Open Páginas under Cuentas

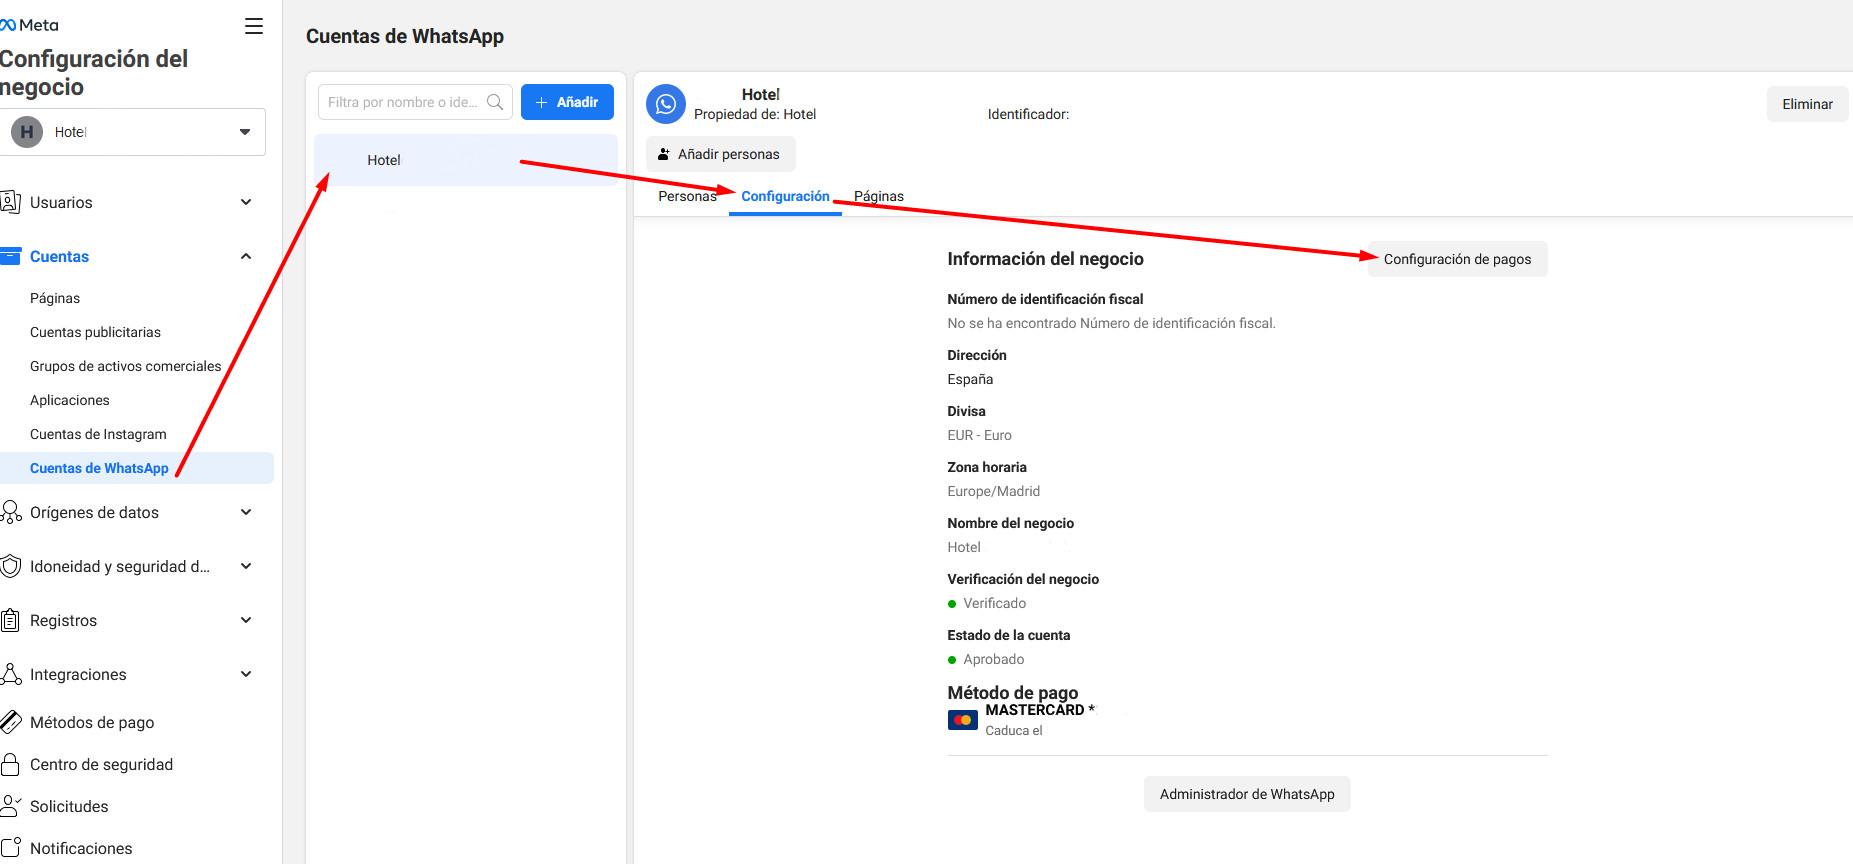point(55,298)
